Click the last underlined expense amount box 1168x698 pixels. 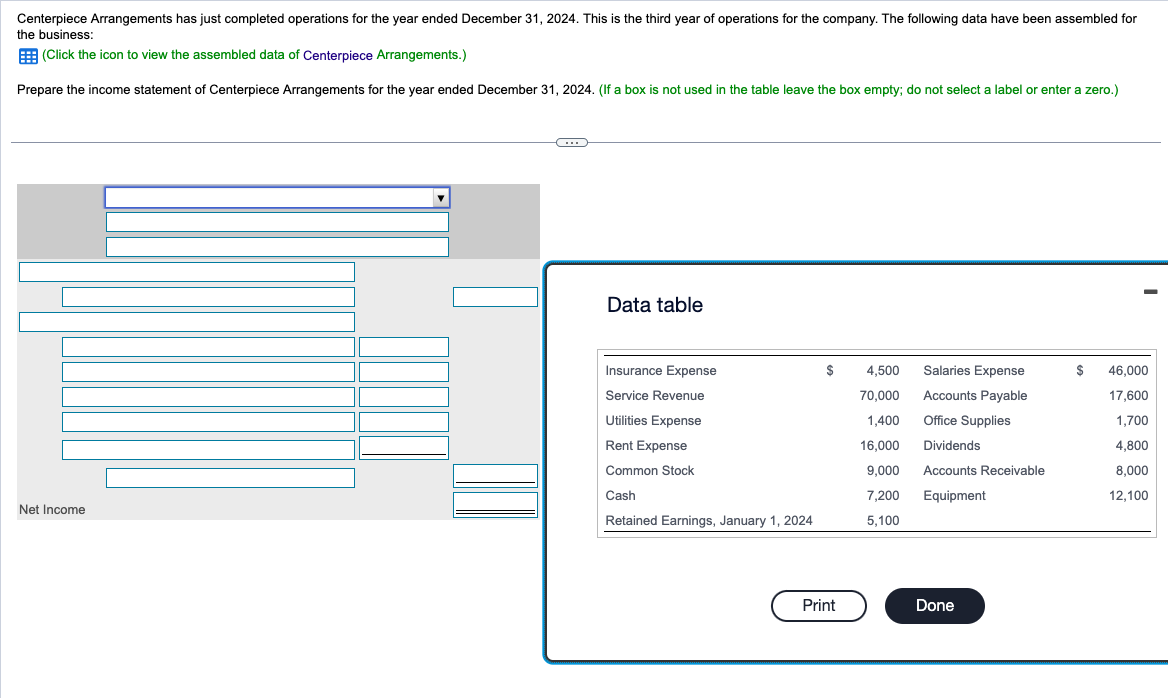pos(404,449)
